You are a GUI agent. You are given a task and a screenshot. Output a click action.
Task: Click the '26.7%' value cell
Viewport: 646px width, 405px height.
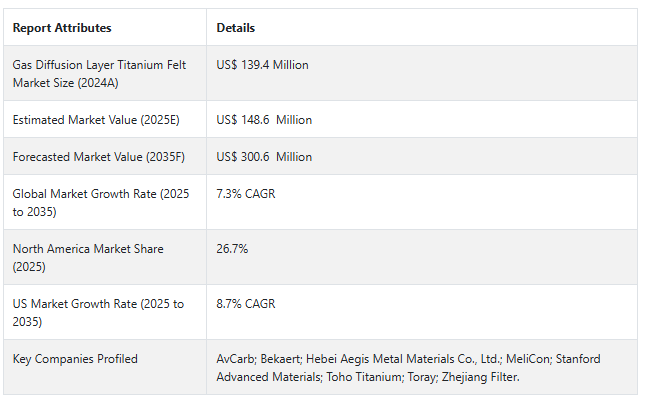coord(232,249)
